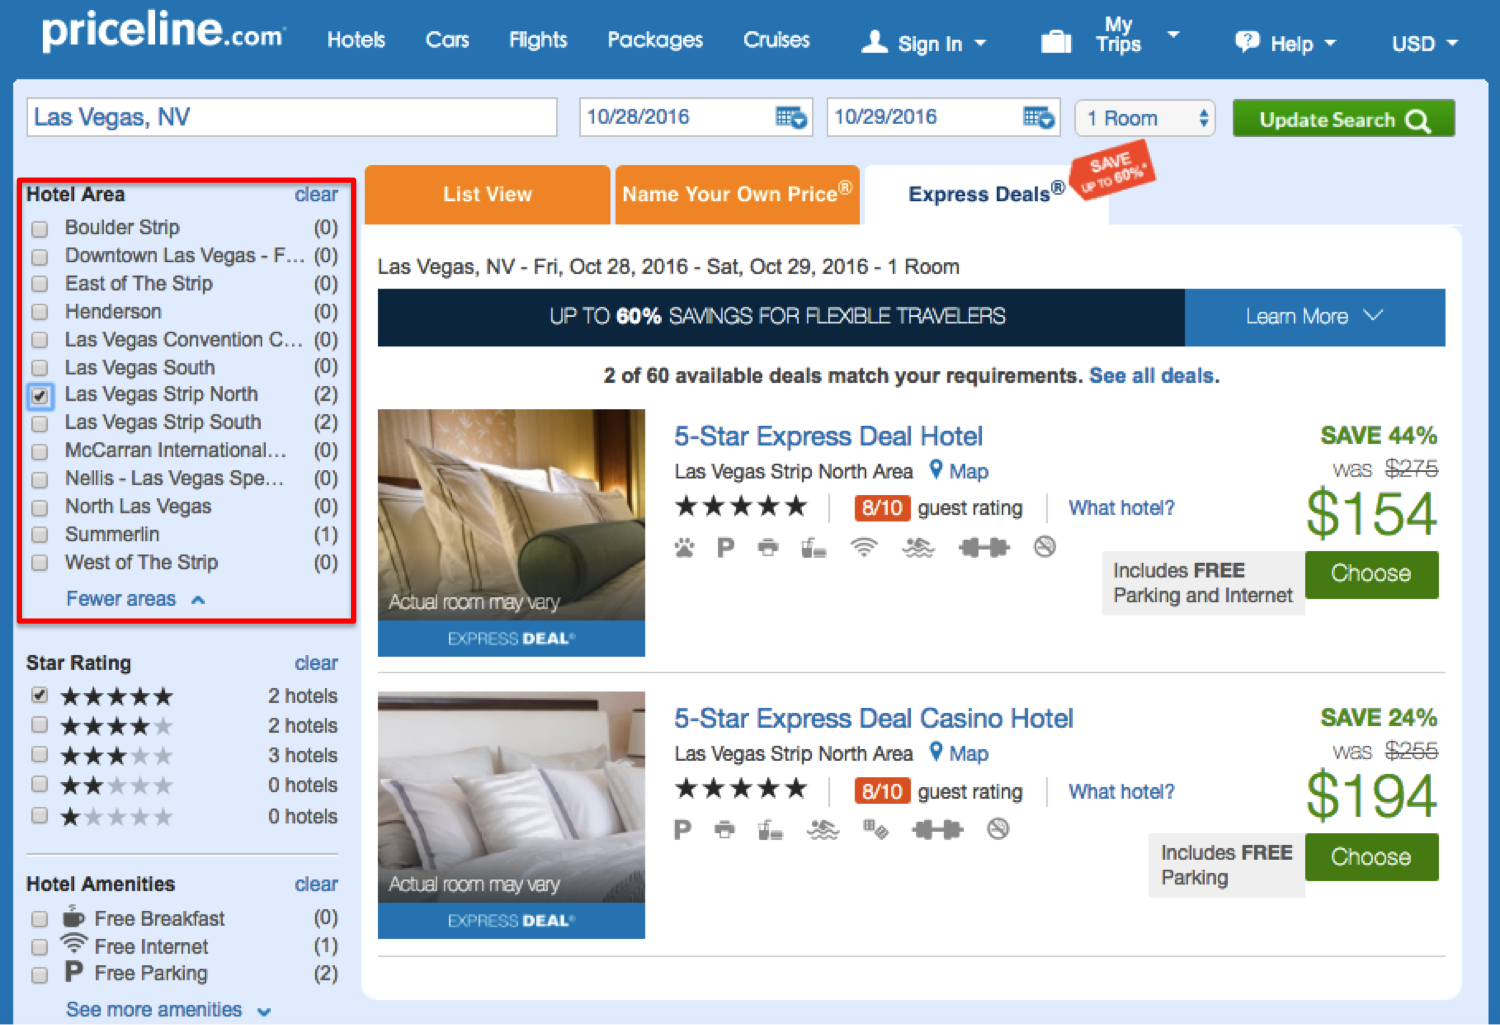
Task: Click map pin icon for the $194 casino hotel
Action: (x=936, y=751)
